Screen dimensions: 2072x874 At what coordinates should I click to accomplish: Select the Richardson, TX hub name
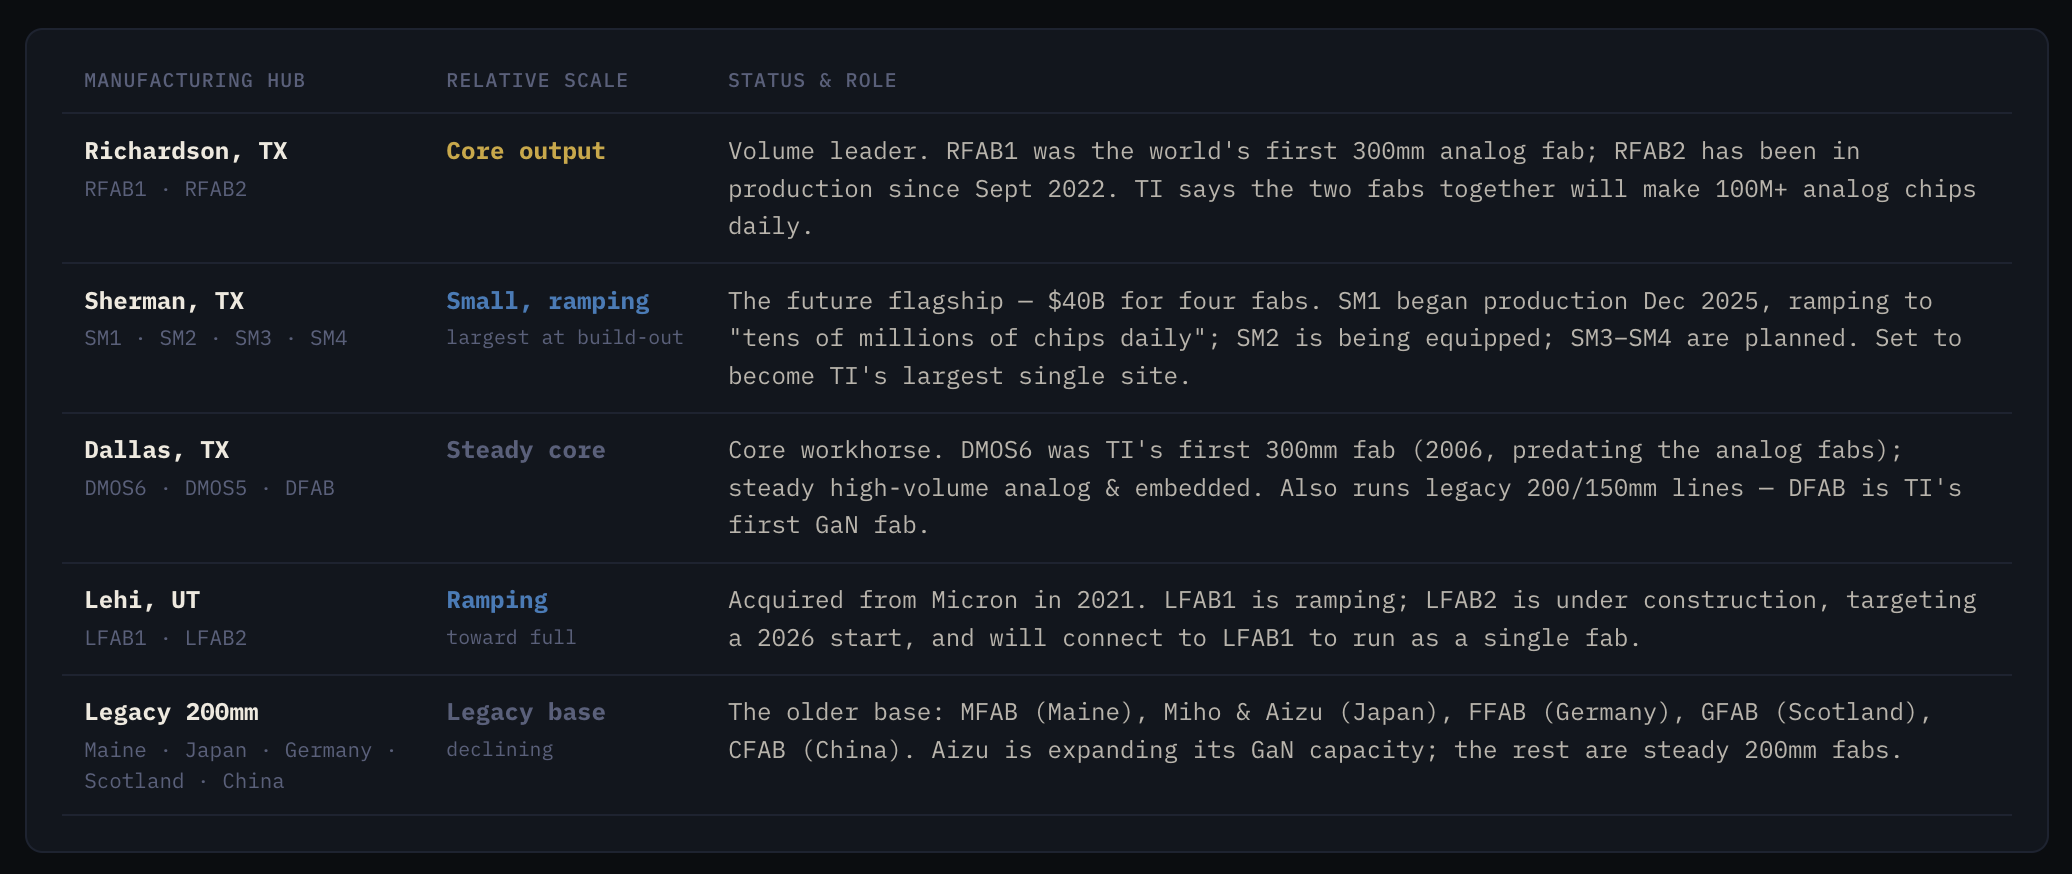click(186, 151)
